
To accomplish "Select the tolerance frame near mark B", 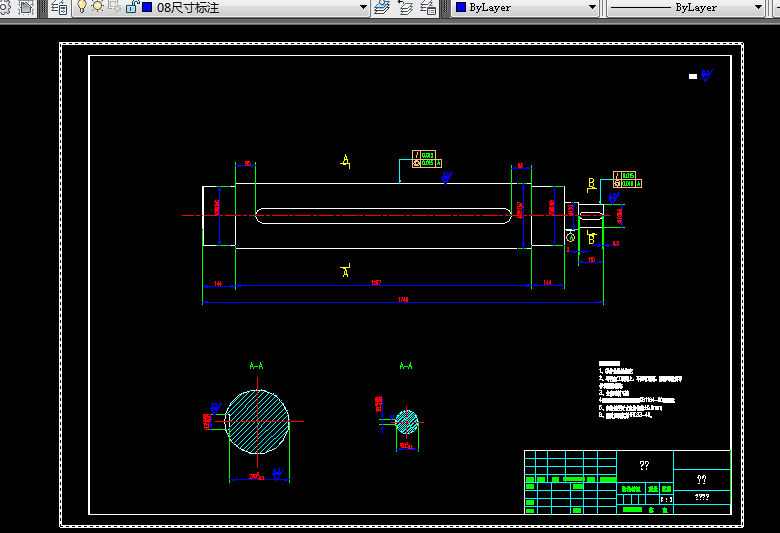I will (627, 180).
